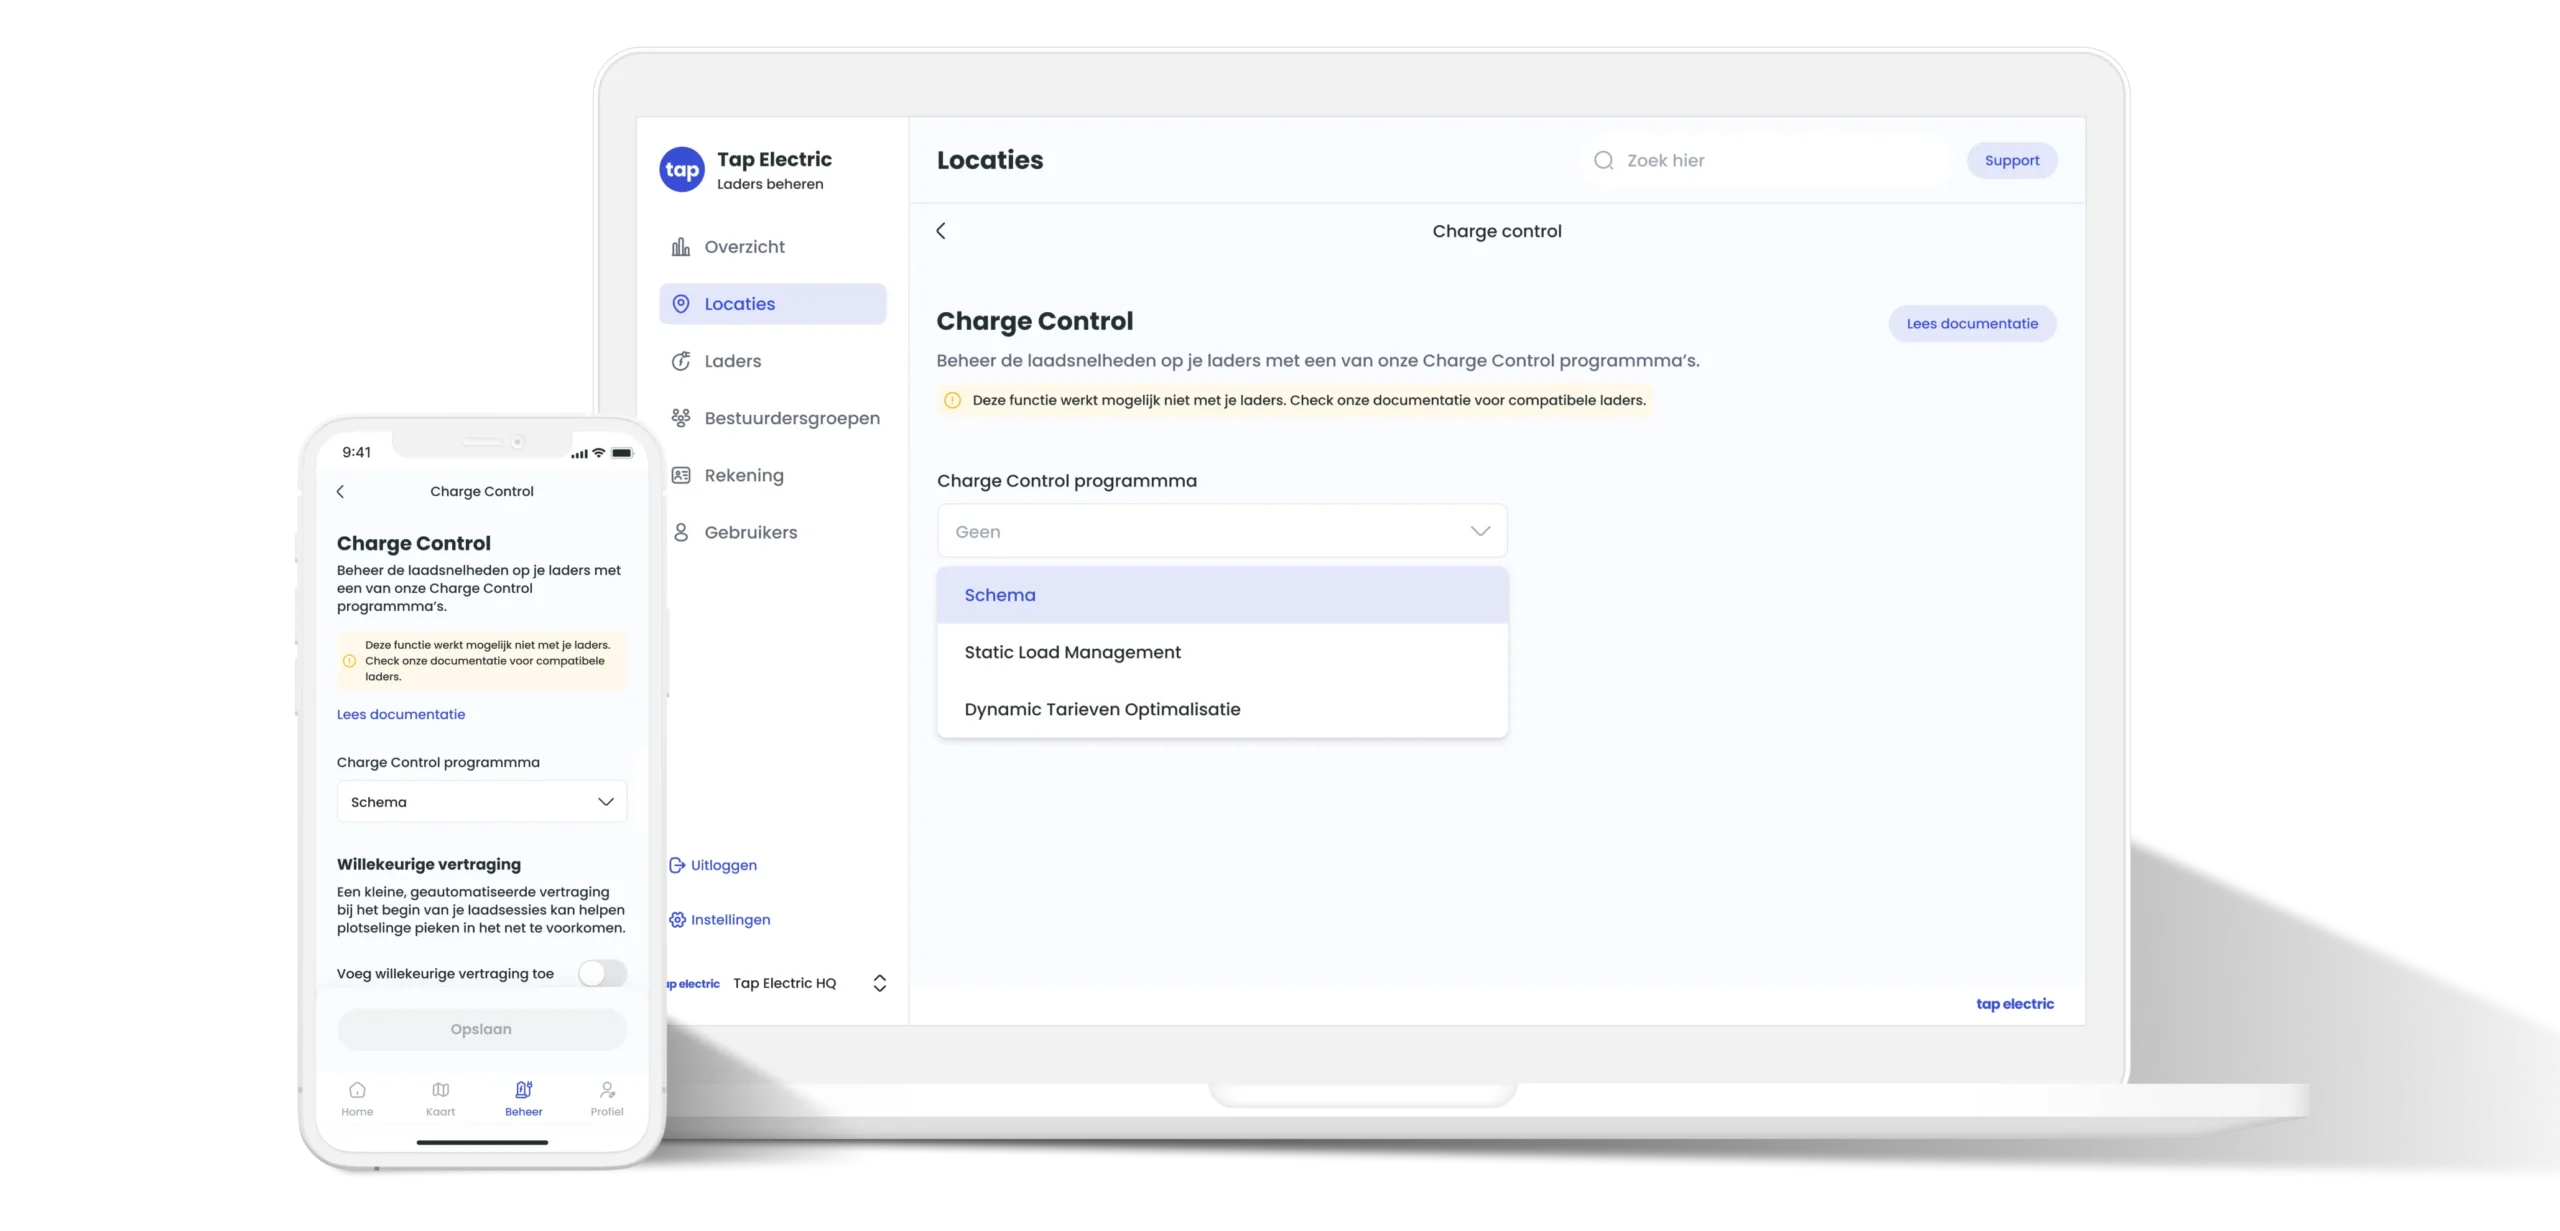Click the Tap Electric round logo
The image size is (2560, 1231).
[682, 170]
